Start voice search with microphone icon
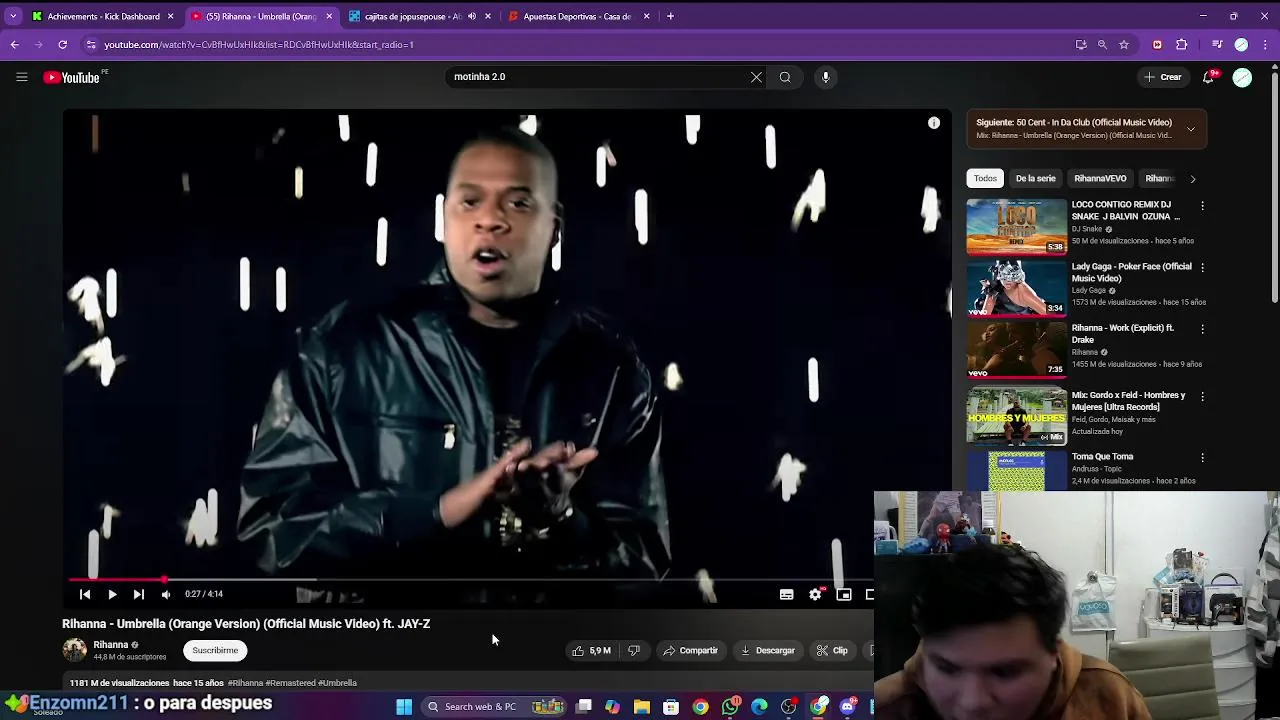1280x720 pixels. coord(825,77)
